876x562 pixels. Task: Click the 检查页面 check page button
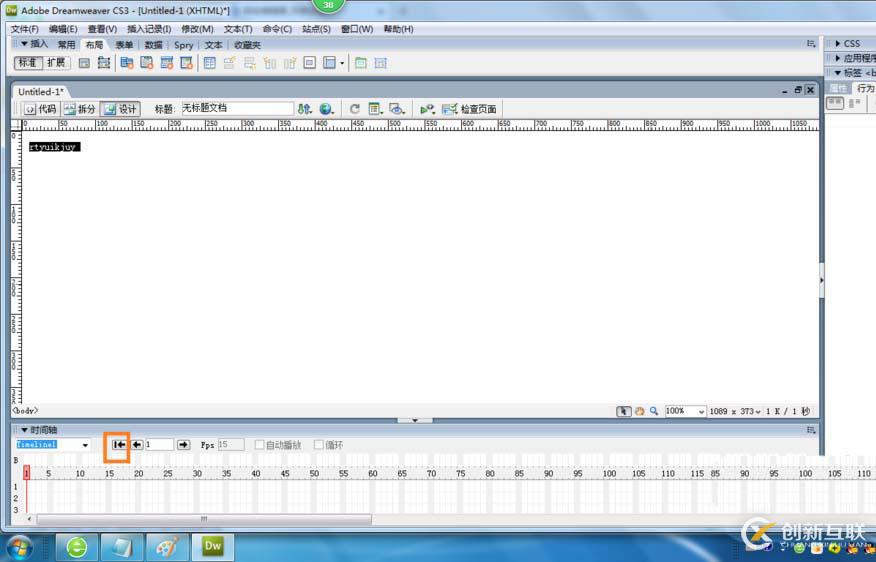(x=469, y=109)
